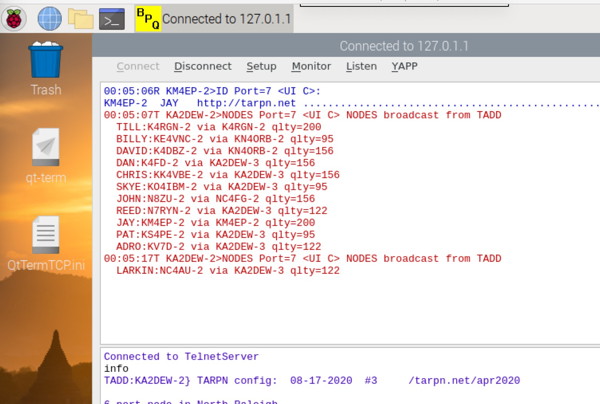The image size is (600, 404).
Task: Launch the web browser globe icon
Action: pyautogui.click(x=50, y=18)
